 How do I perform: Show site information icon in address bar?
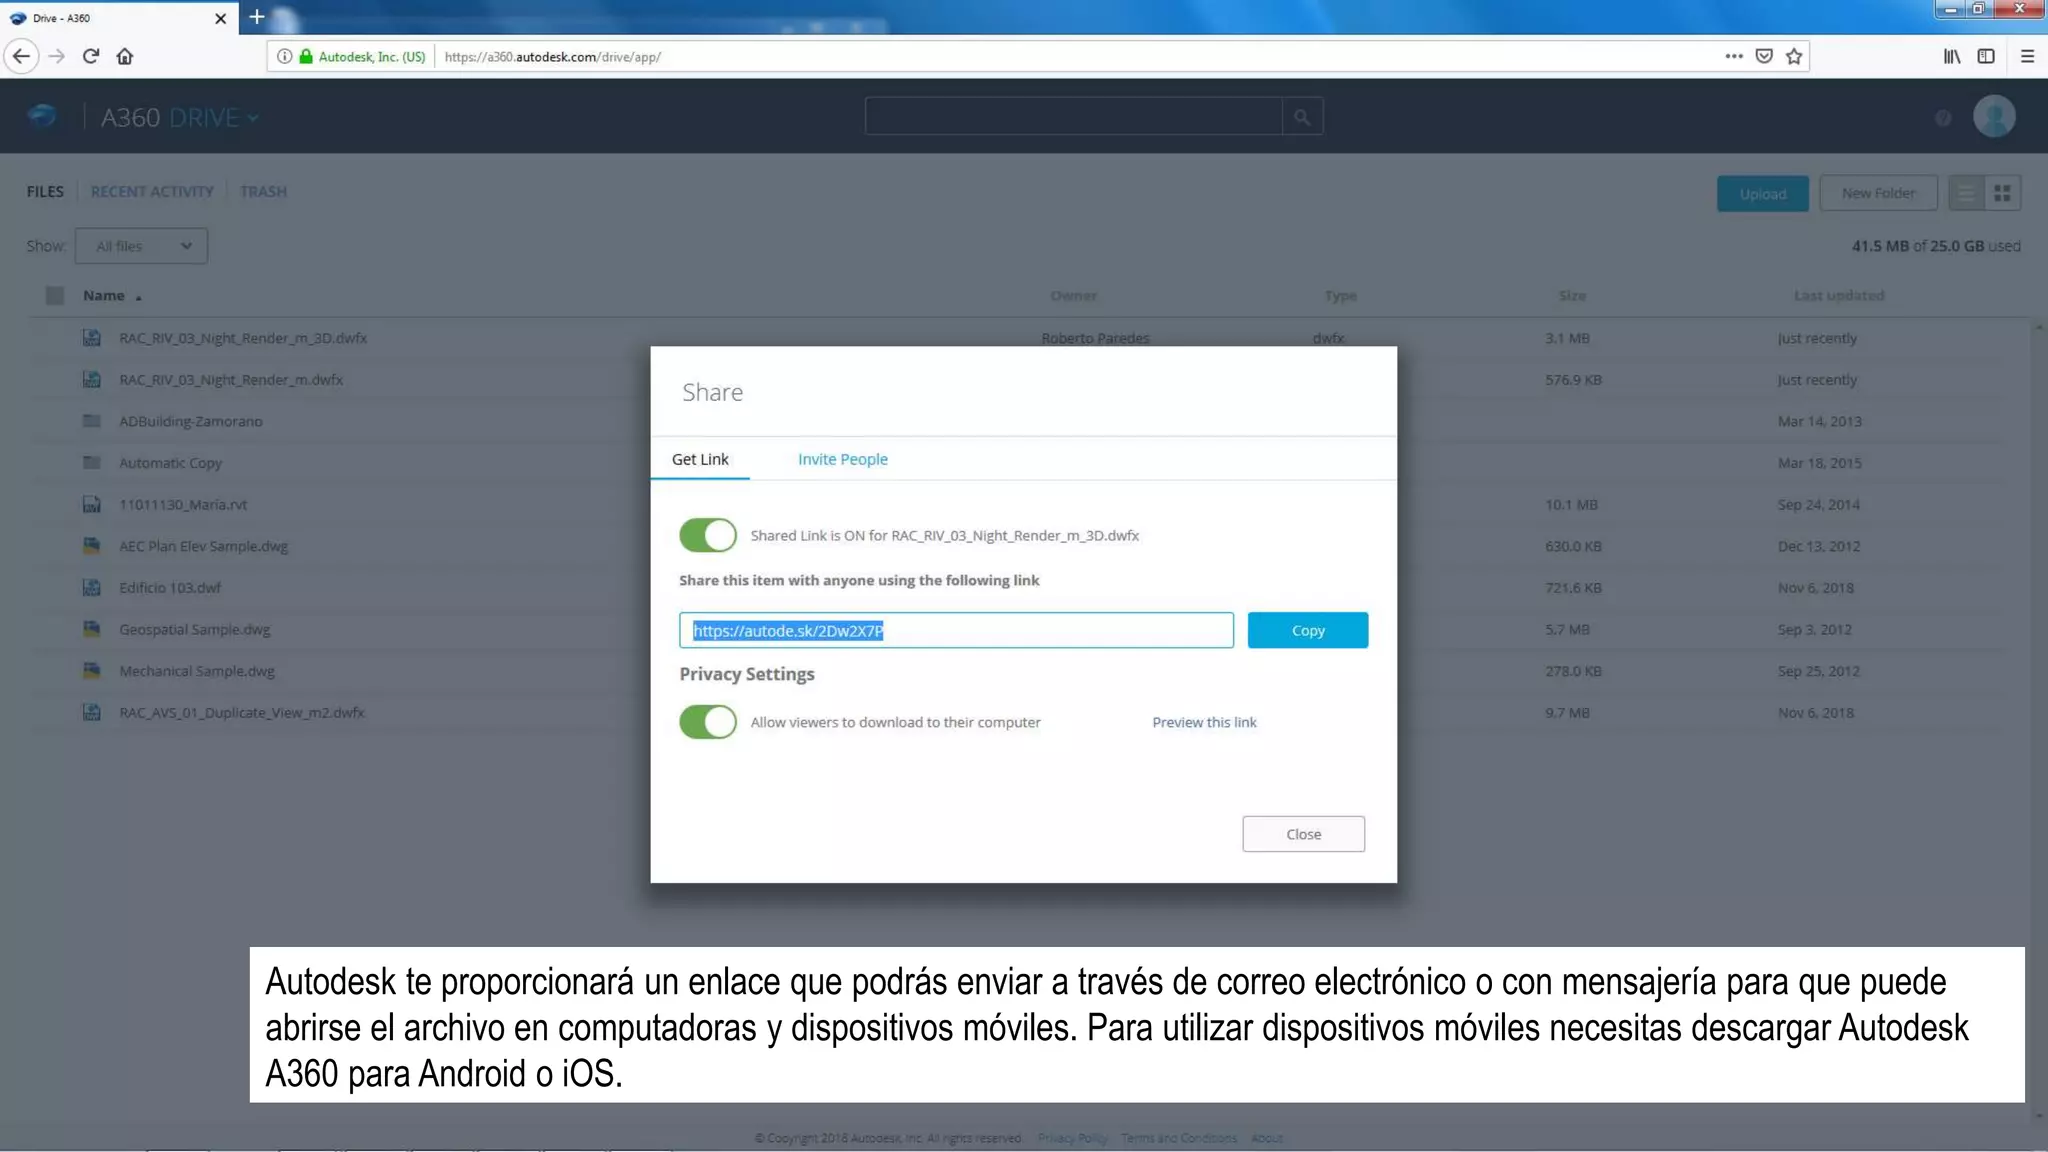pyautogui.click(x=284, y=56)
